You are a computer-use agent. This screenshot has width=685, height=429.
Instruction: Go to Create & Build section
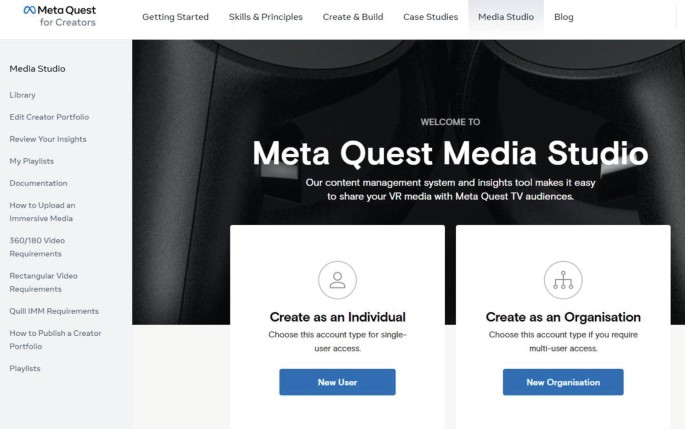[353, 17]
